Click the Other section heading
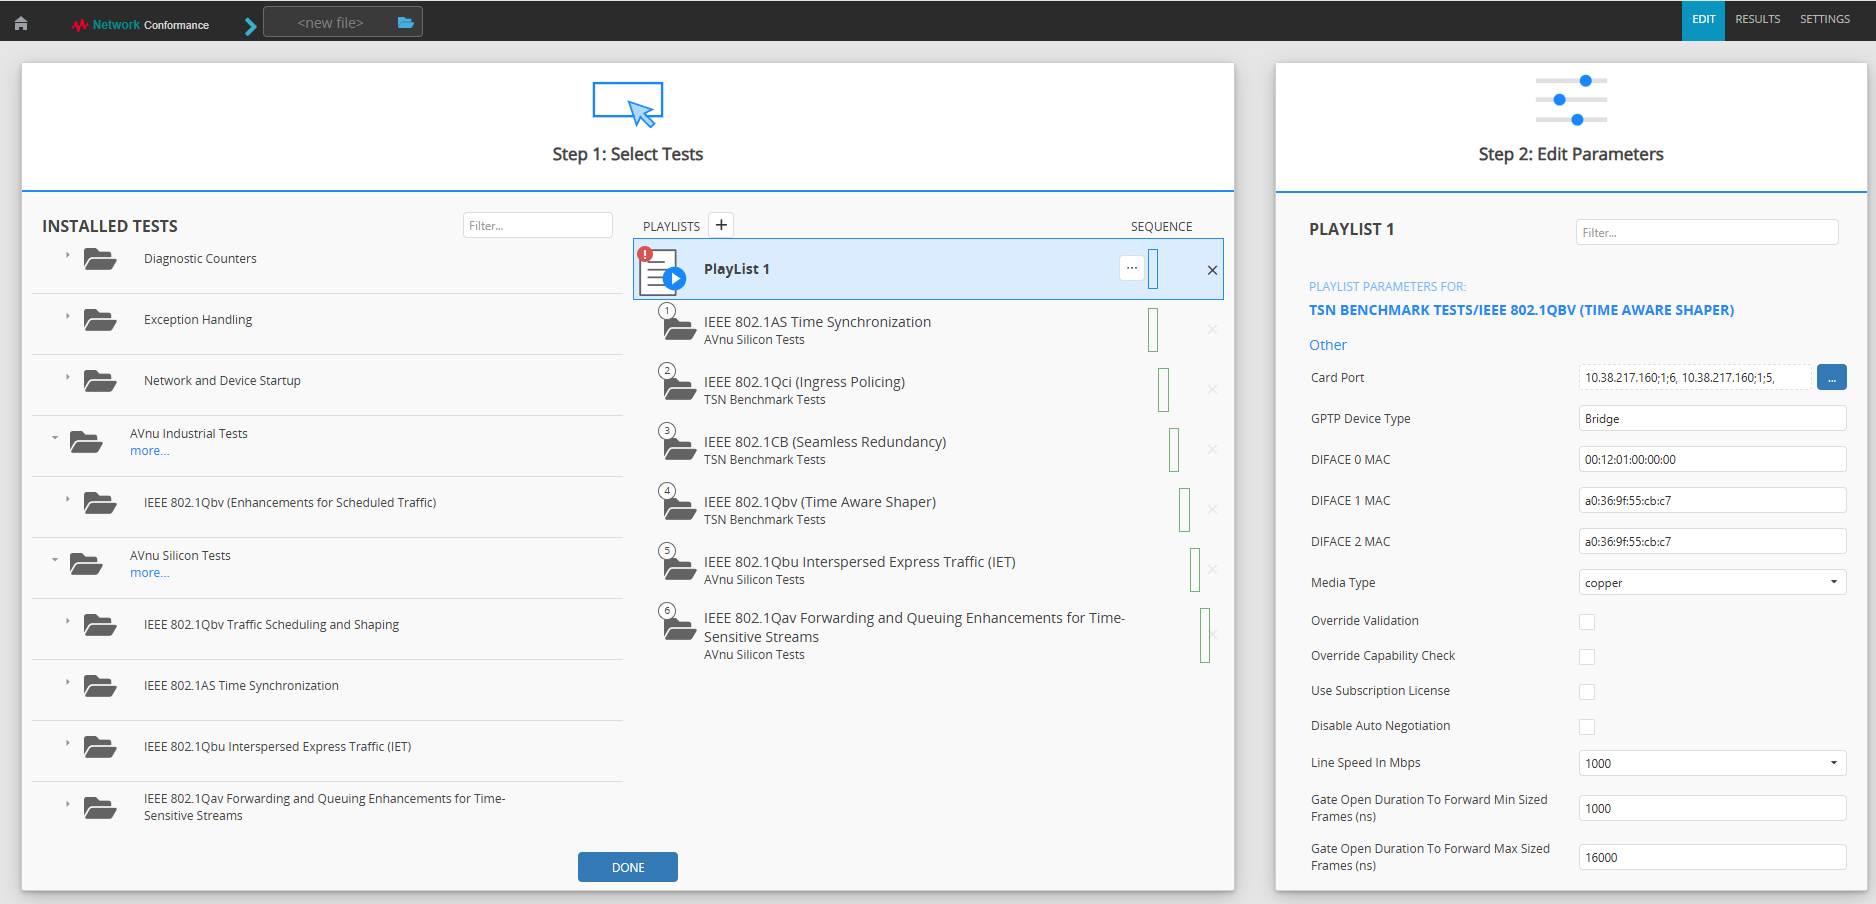The image size is (1876, 904). pyautogui.click(x=1327, y=345)
